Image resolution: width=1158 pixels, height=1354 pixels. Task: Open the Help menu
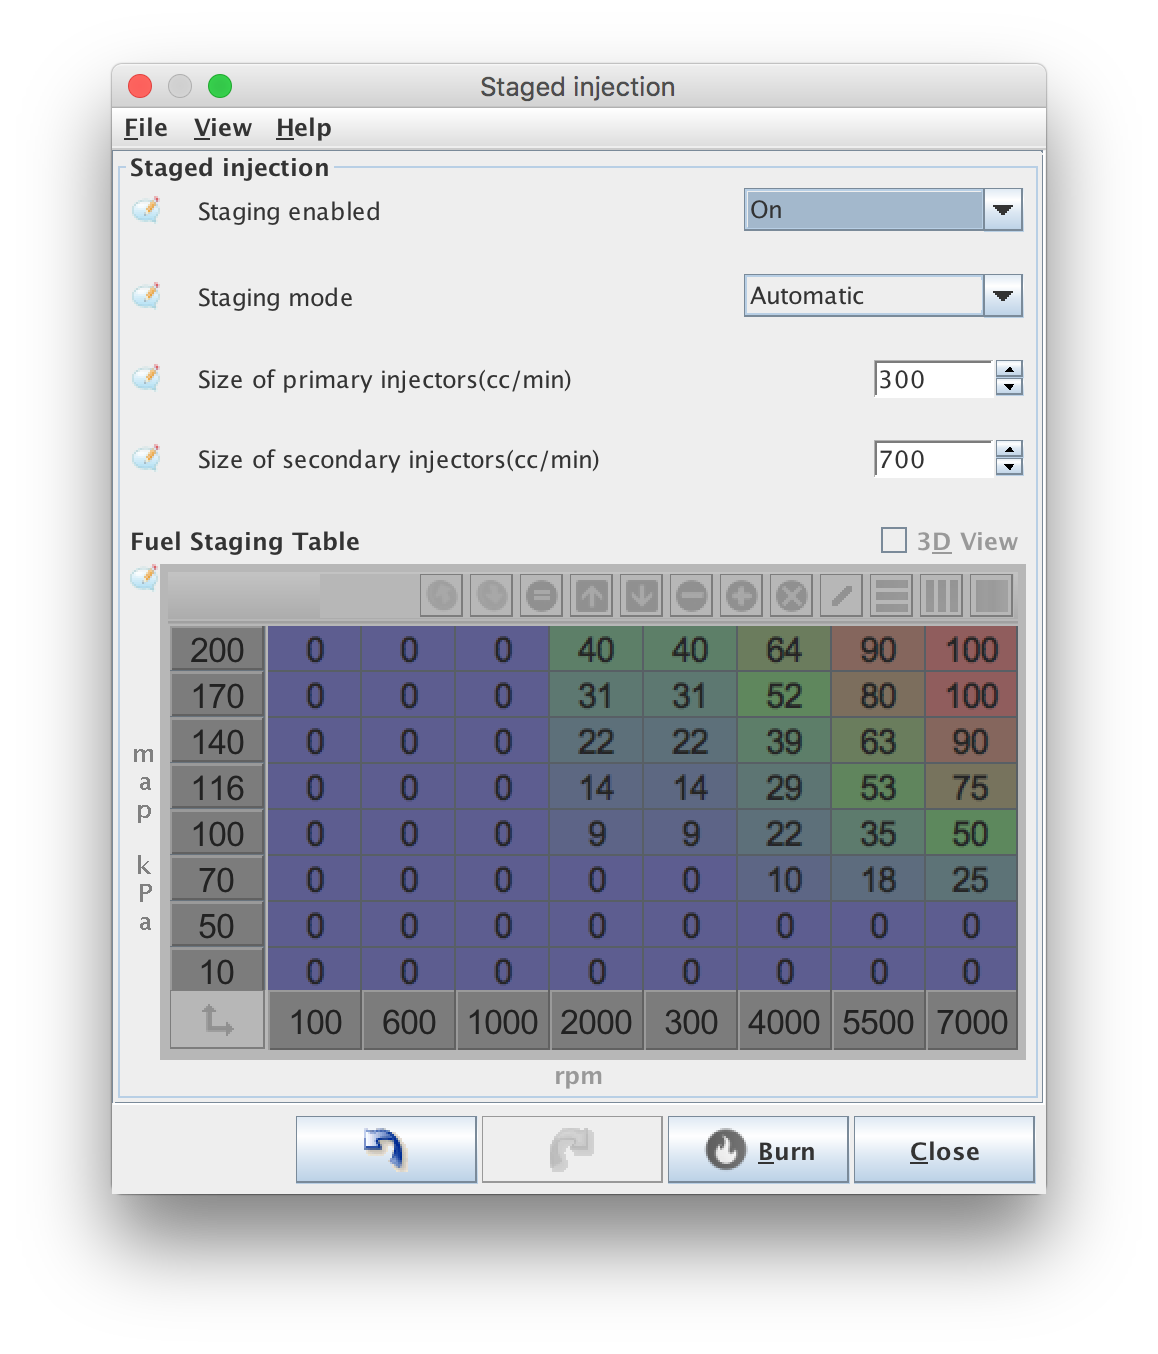click(304, 128)
